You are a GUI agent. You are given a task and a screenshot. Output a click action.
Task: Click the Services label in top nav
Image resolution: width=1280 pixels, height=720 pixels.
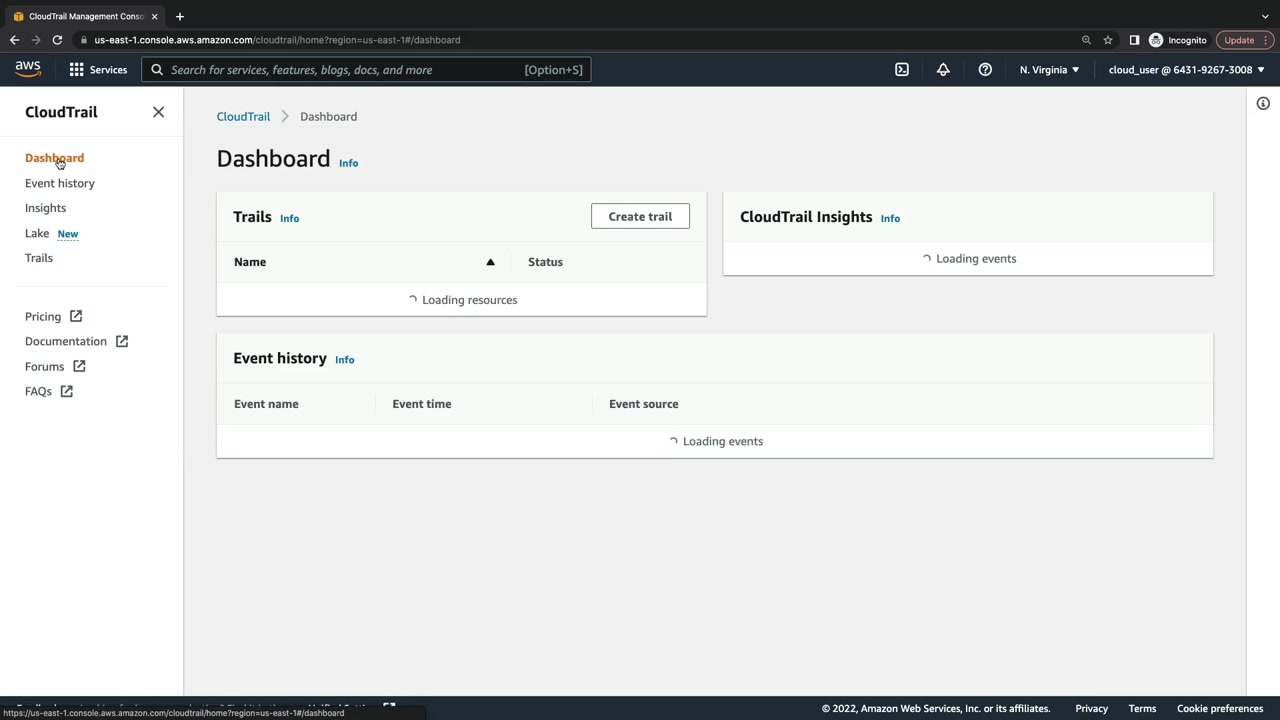[108, 70]
